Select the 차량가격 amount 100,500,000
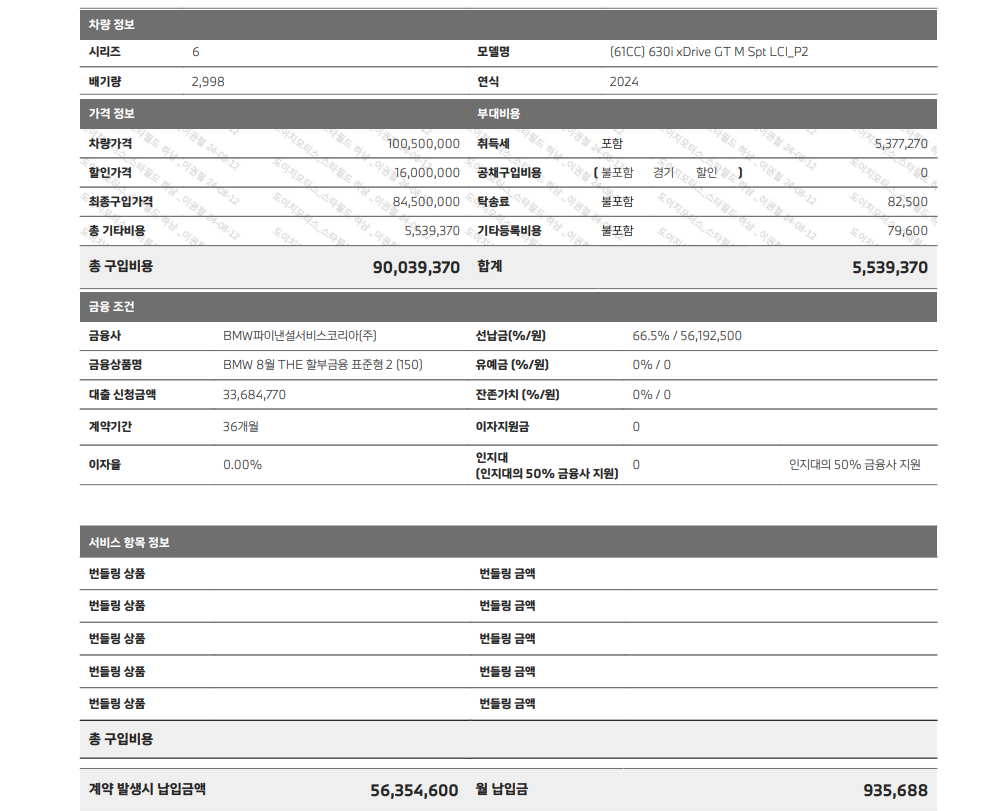 click(423, 144)
